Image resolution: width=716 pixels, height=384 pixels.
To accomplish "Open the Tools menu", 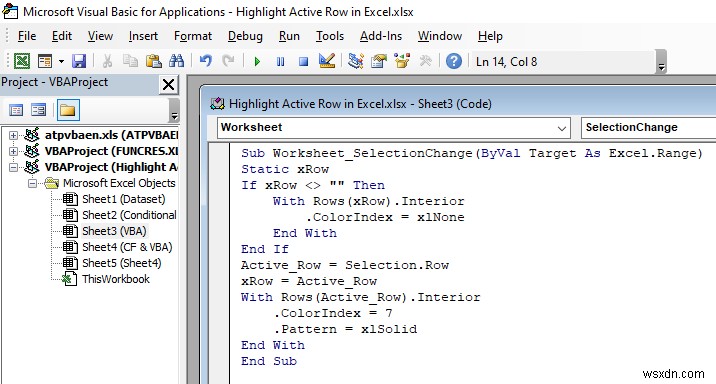I will 330,36.
